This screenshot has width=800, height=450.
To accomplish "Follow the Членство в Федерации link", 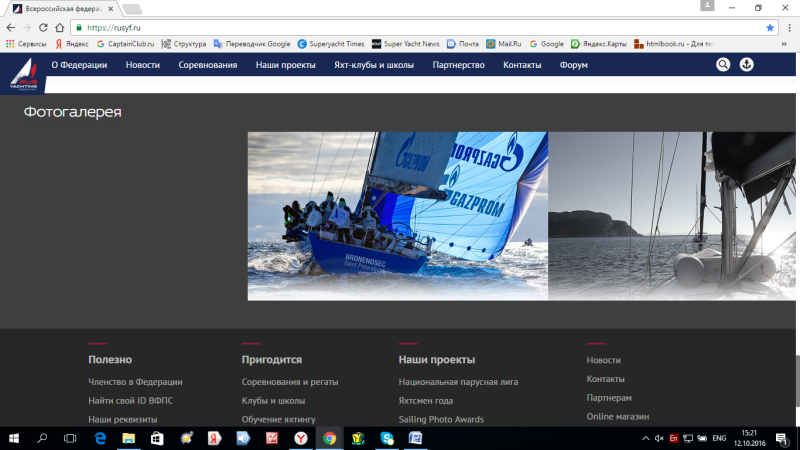I will point(135,382).
